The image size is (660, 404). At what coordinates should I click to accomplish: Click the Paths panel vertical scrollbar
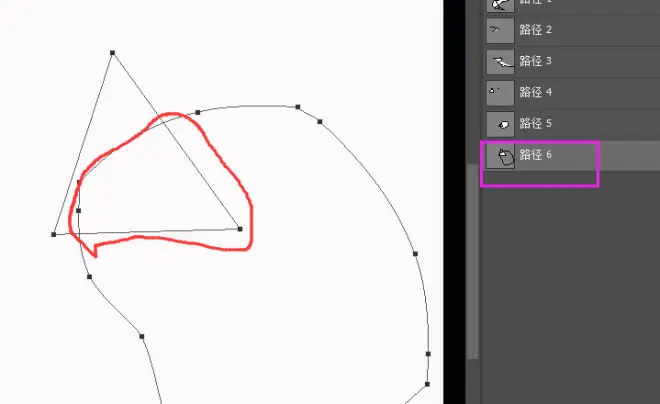click(473, 261)
